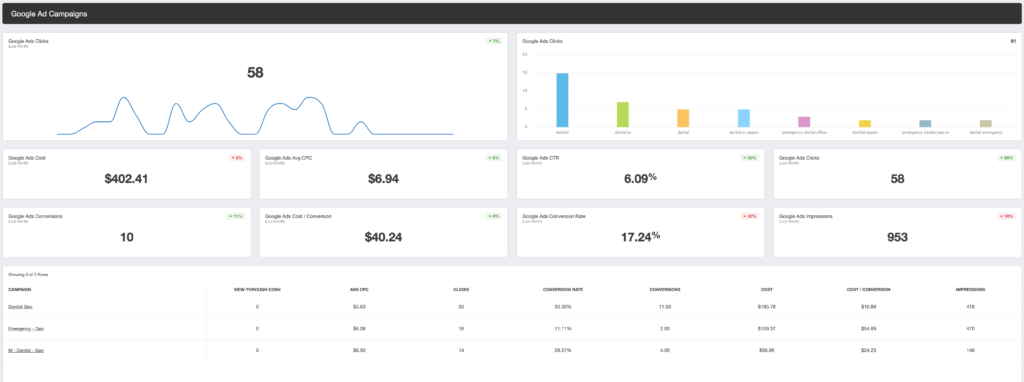Click the 11.11% conversion rate cell
Screen dimensions: 1024x382
(x=563, y=328)
